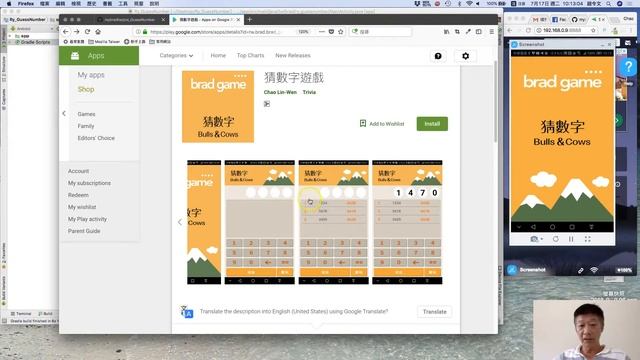Click the brad game app icon
Image resolution: width=640 pixels, height=360 pixels.
(218, 107)
